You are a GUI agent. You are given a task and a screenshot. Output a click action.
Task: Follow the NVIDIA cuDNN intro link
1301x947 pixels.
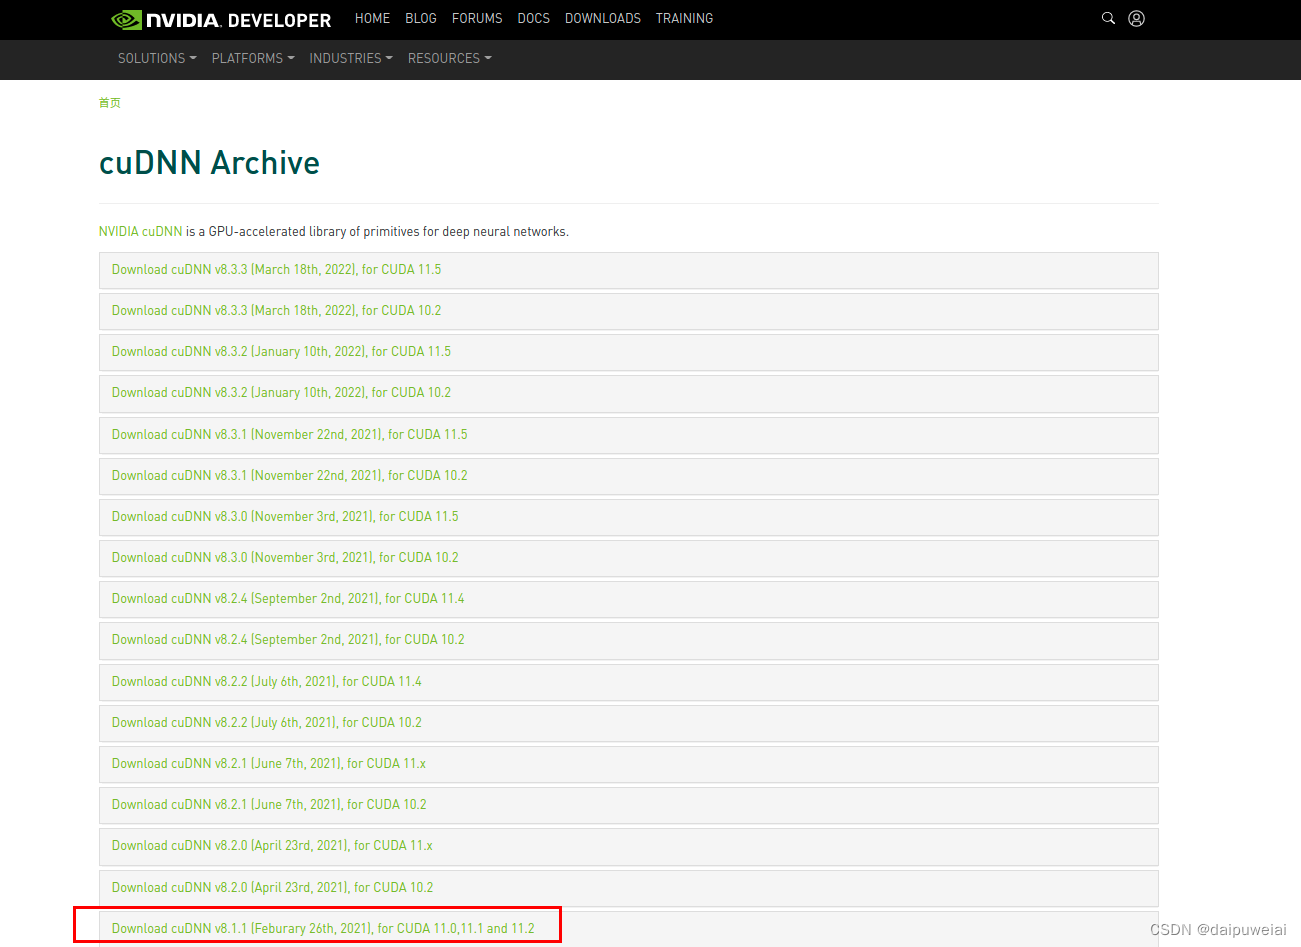coord(141,231)
